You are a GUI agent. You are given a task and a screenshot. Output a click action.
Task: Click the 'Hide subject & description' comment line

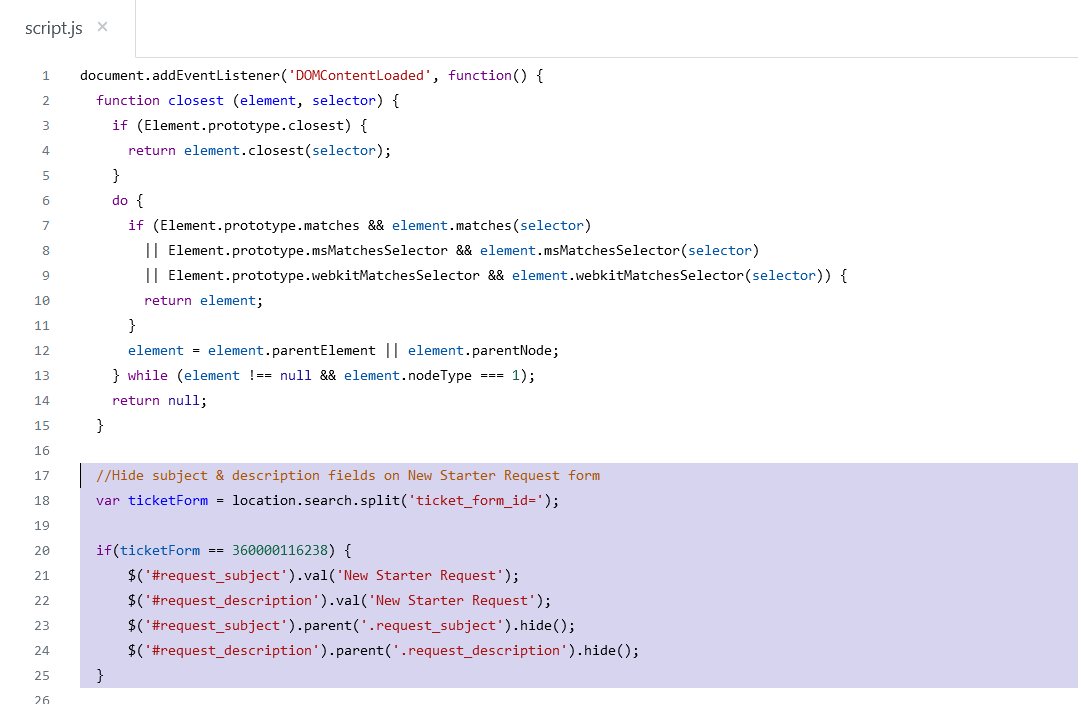[348, 476]
